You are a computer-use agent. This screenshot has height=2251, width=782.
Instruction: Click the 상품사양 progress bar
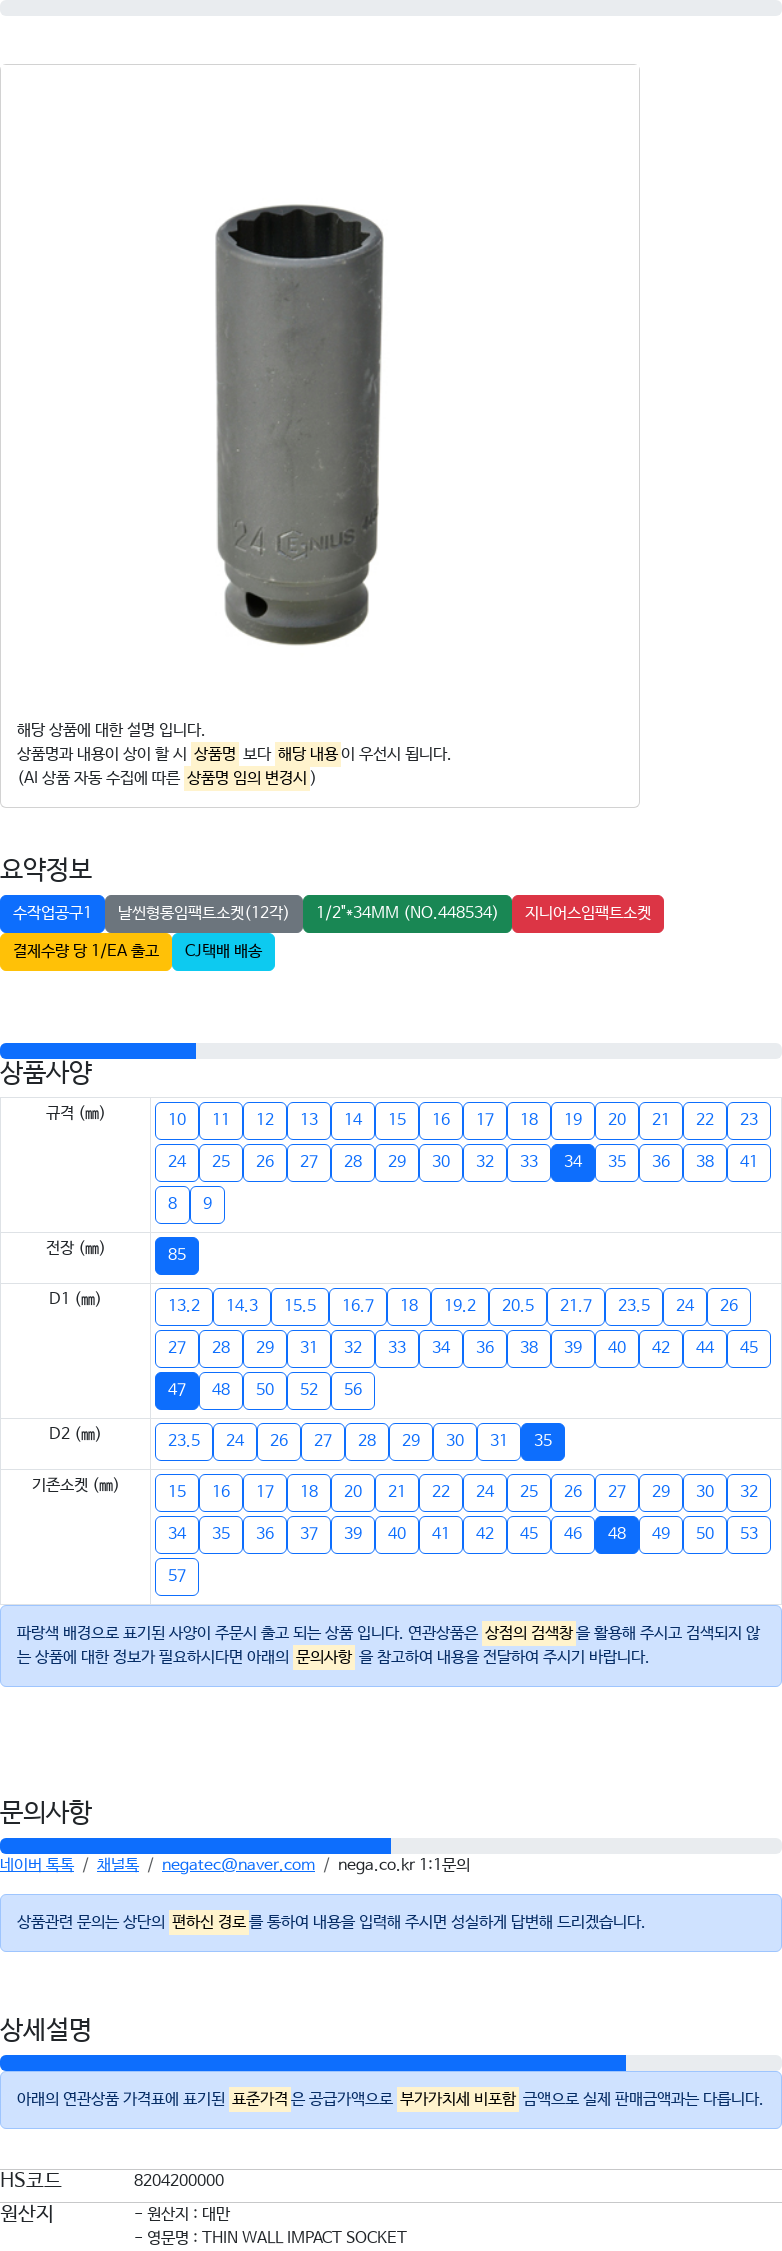391,1051
